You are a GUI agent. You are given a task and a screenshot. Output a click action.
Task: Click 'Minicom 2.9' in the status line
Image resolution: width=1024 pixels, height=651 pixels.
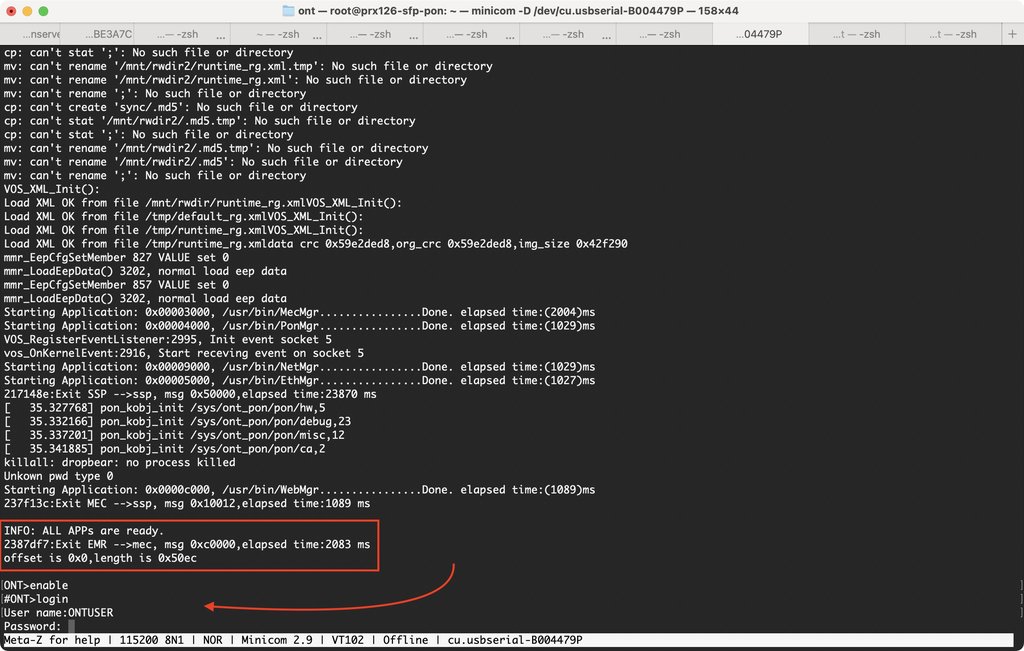(277, 640)
